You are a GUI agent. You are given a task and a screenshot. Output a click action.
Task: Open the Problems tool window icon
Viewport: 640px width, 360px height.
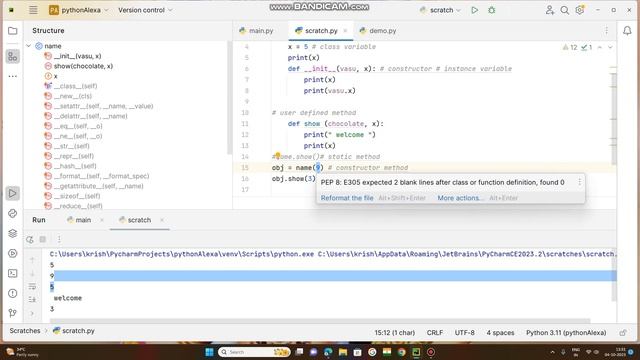(13, 293)
